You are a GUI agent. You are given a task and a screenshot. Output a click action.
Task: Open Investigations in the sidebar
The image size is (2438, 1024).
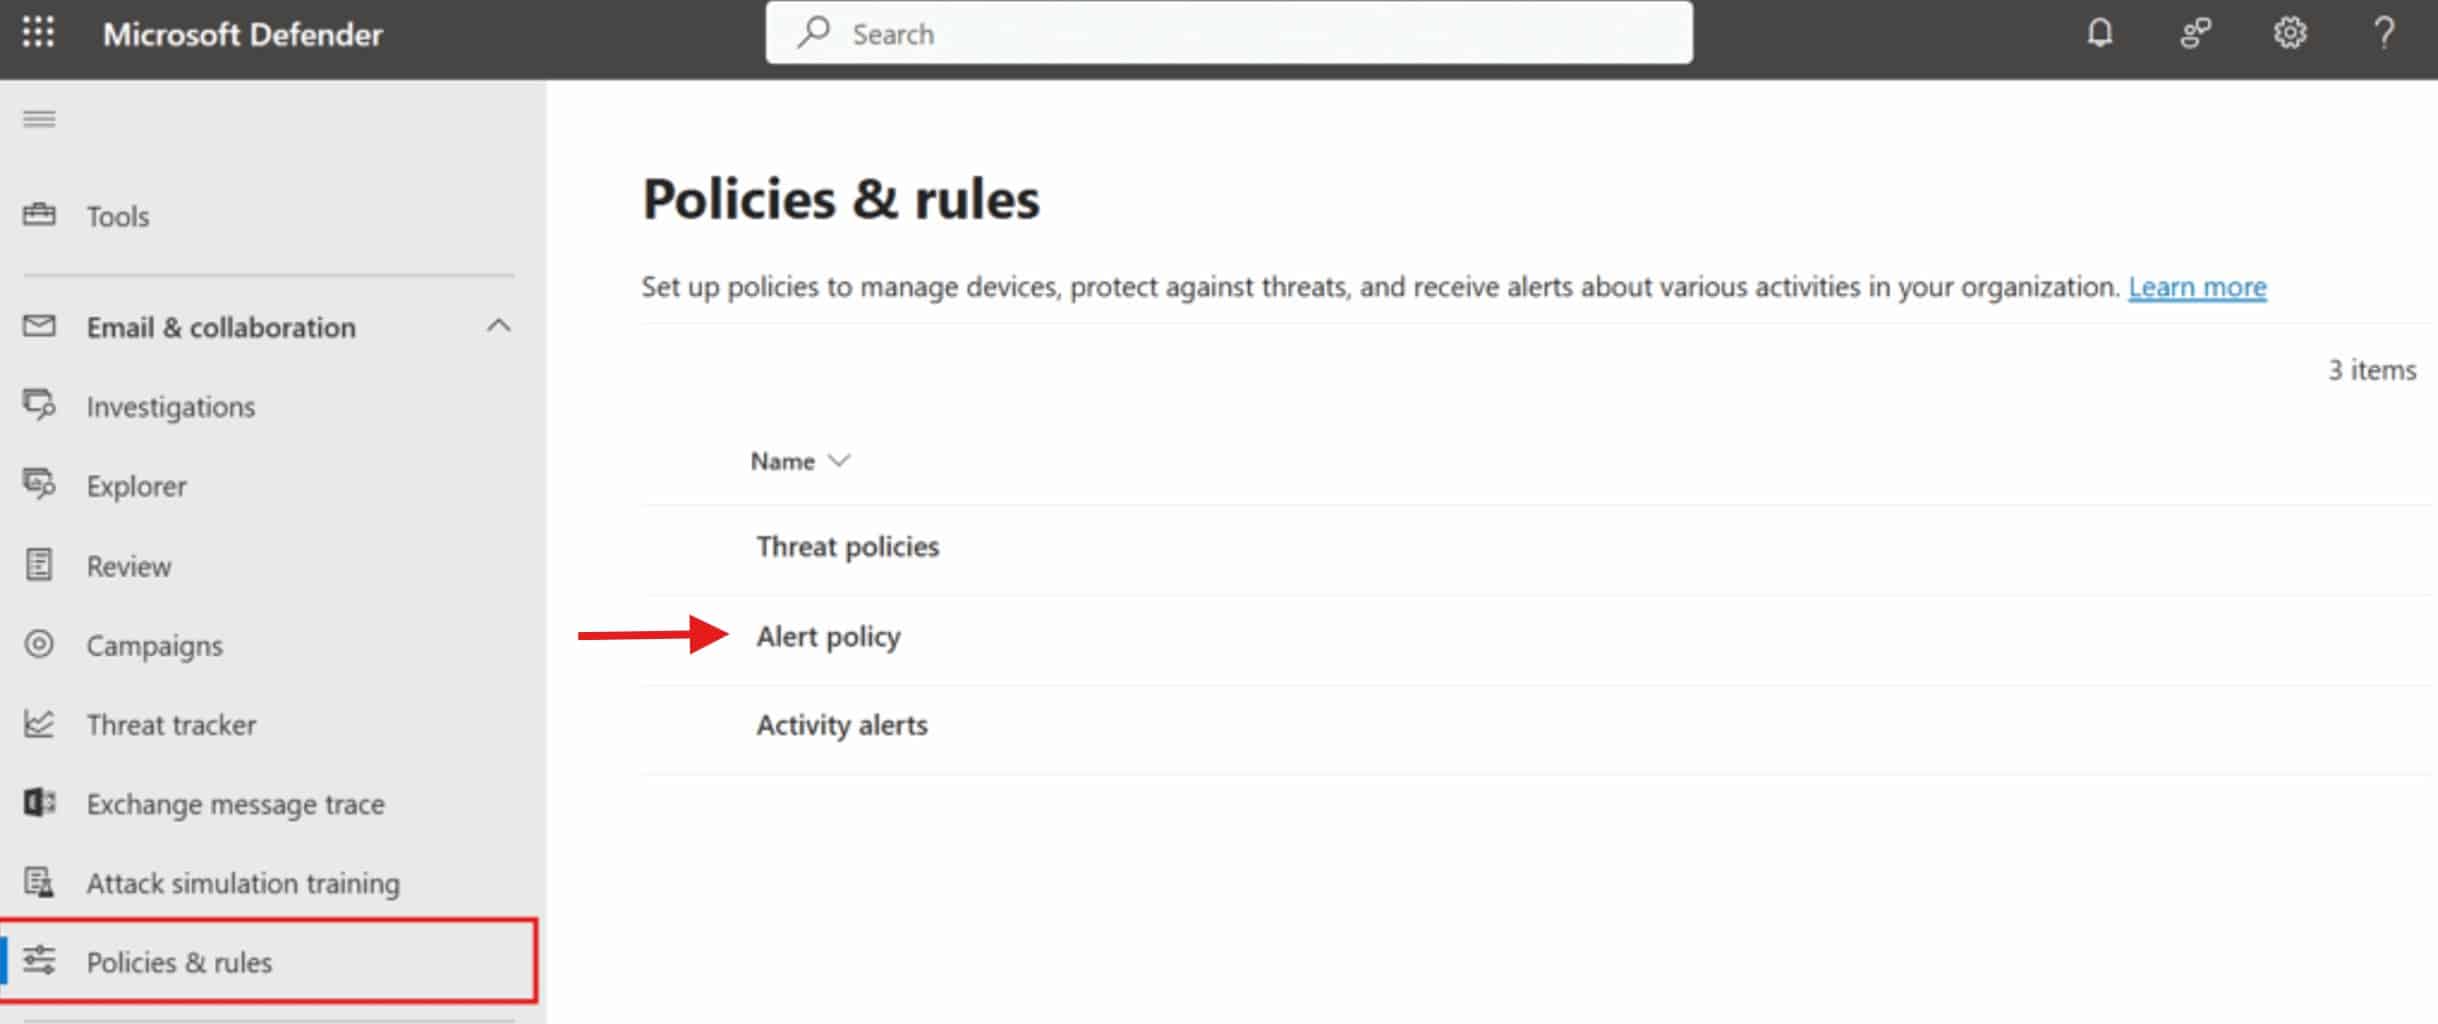pyautogui.click(x=170, y=407)
